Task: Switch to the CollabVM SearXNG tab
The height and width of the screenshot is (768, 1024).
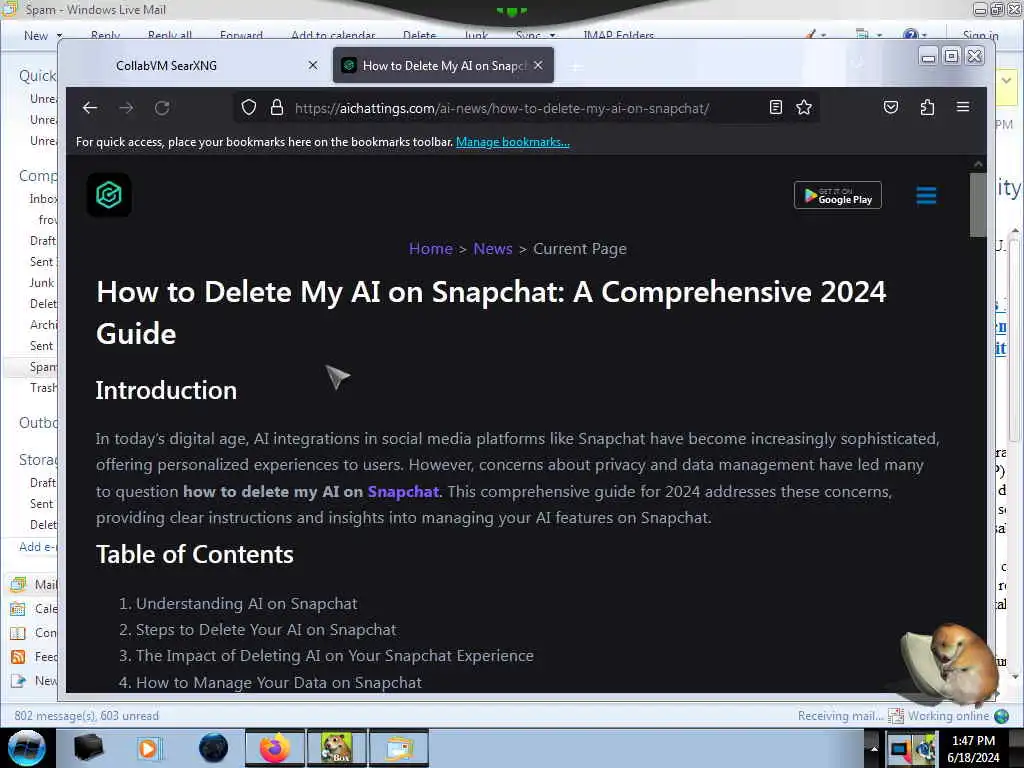Action: 167,66
